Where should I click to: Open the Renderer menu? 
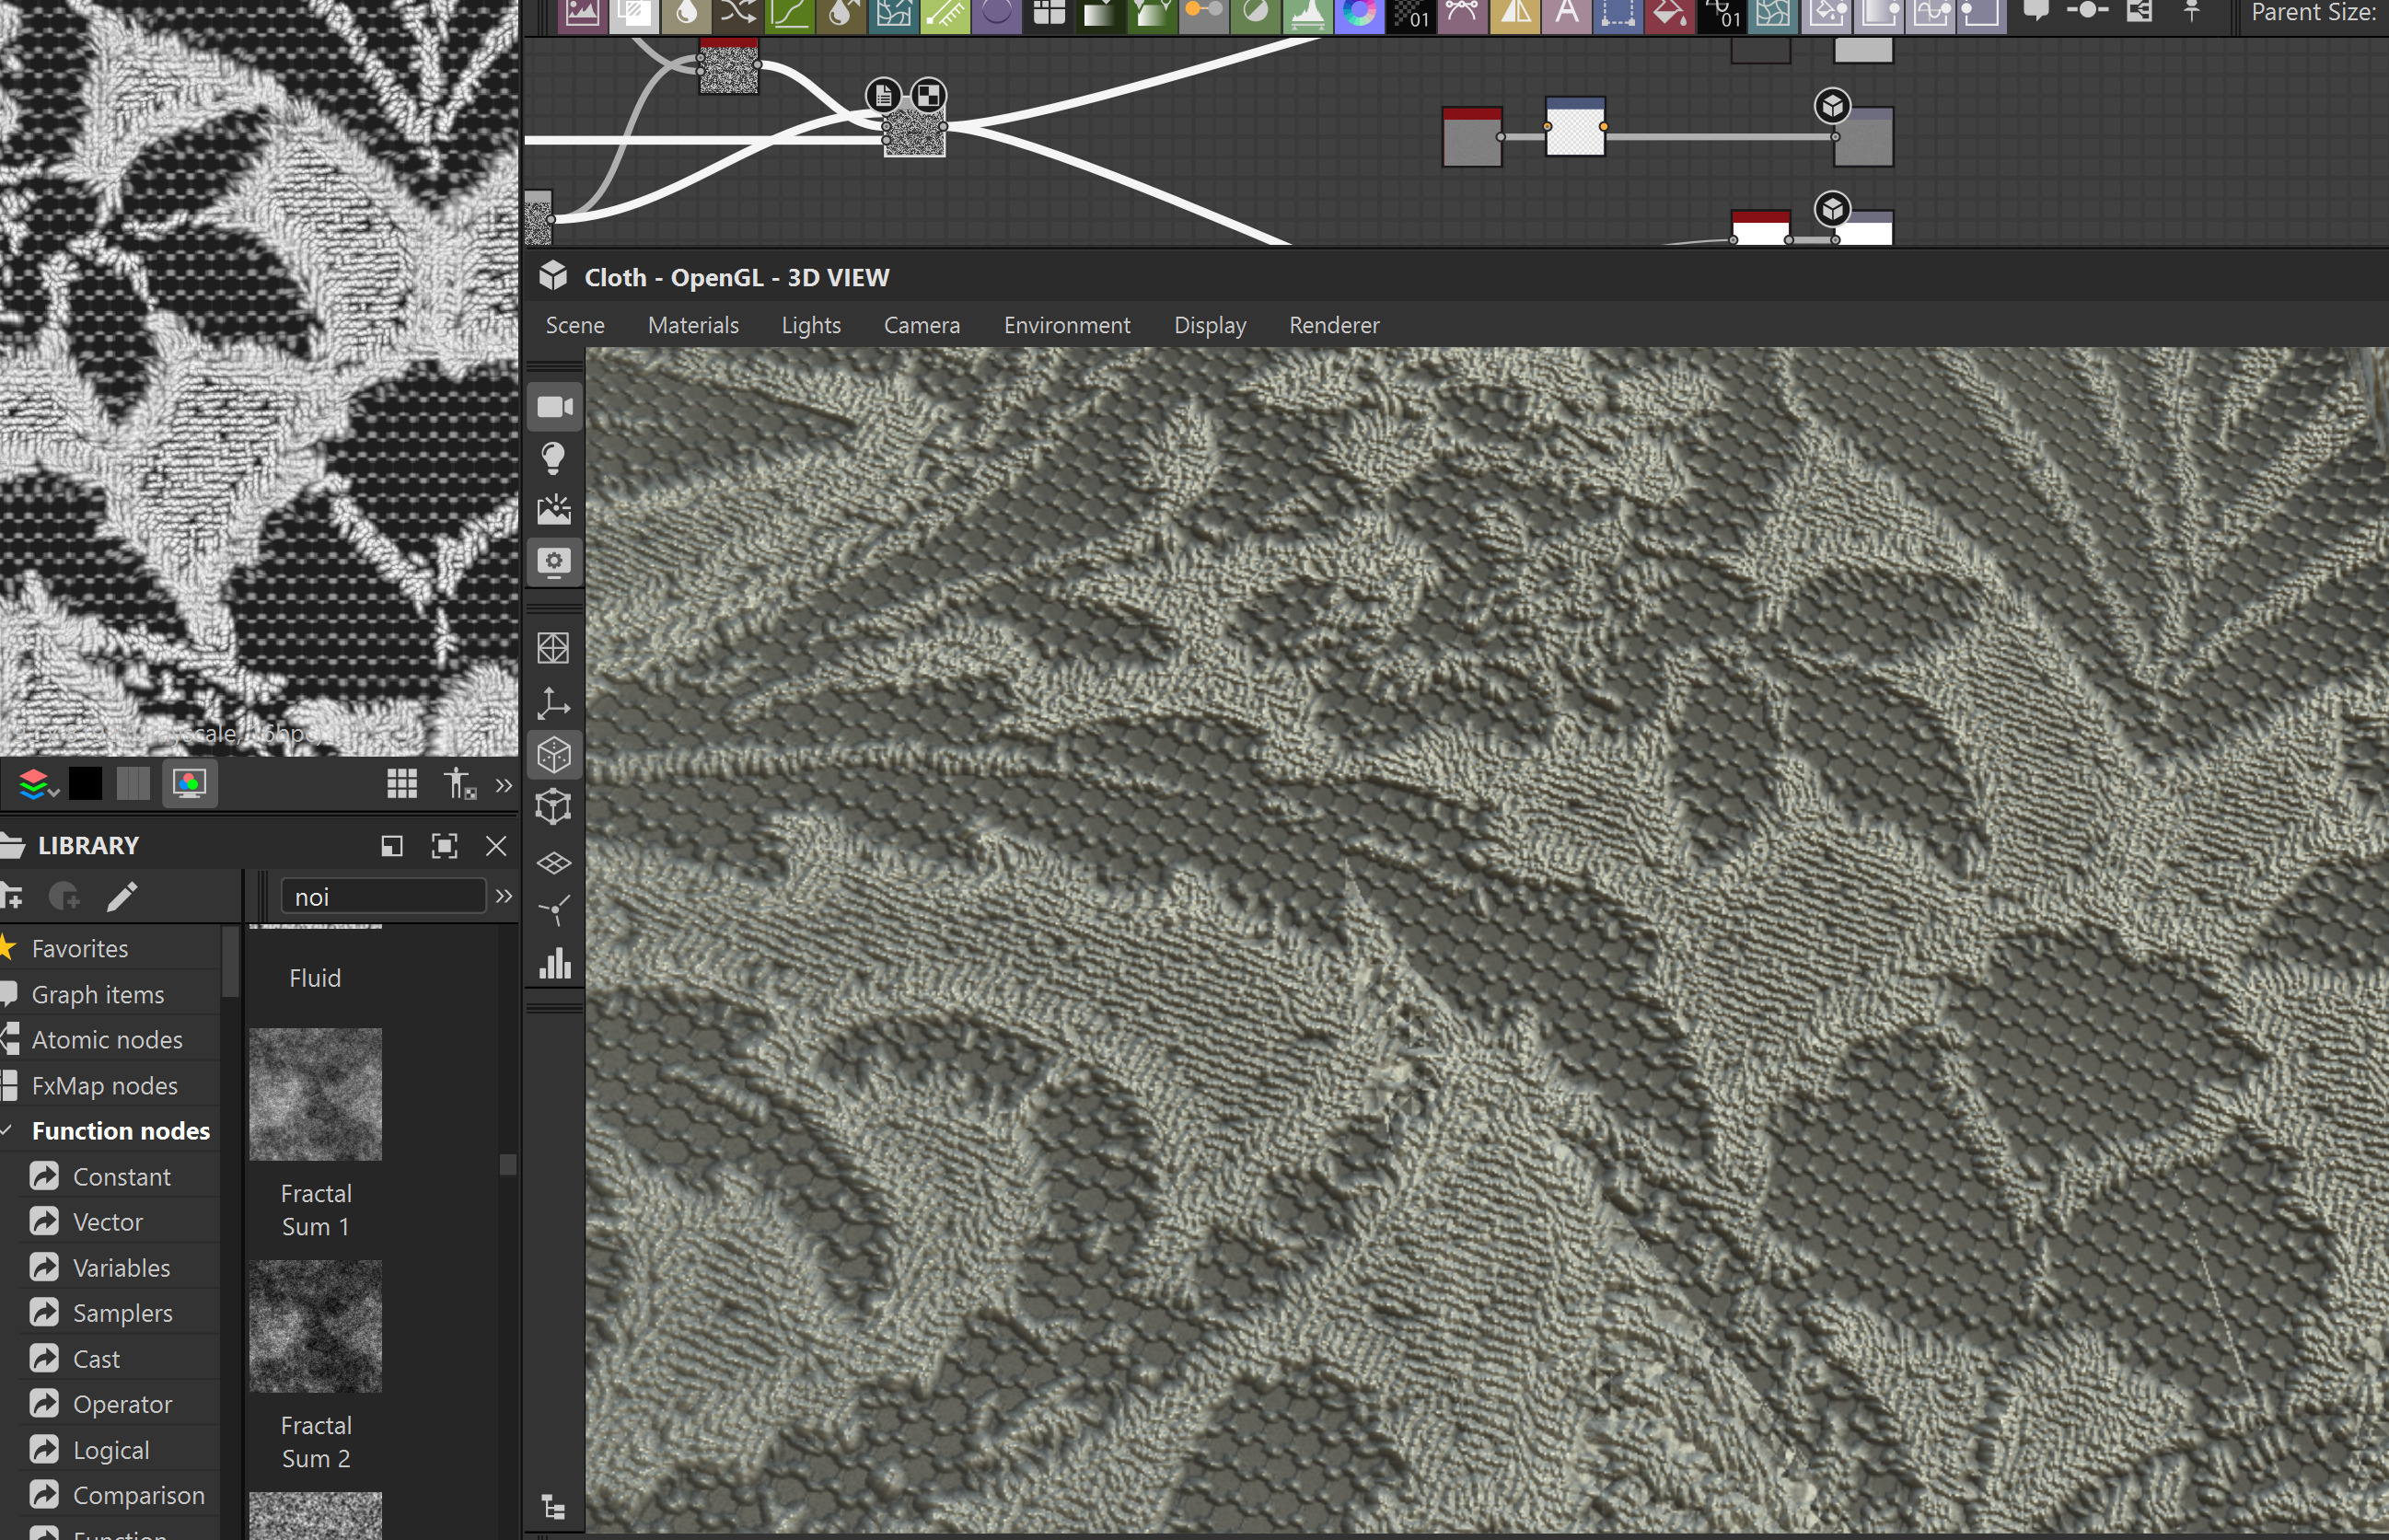click(1334, 325)
